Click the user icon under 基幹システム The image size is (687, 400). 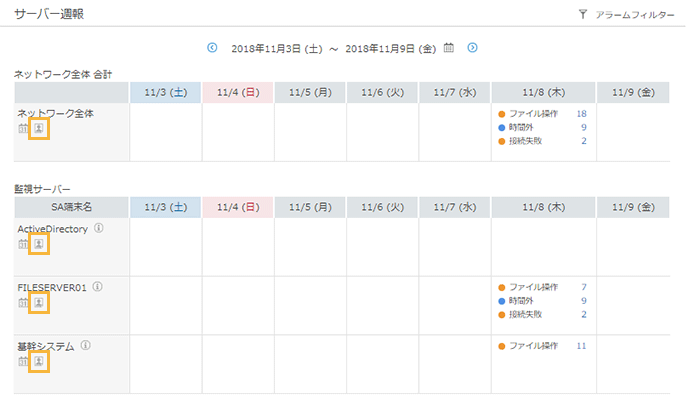(38, 361)
